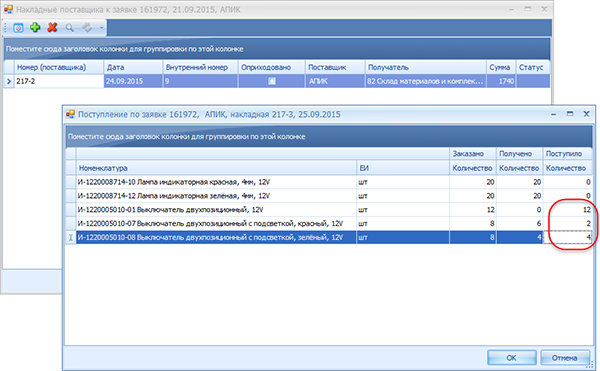
Task: Close the Накладные поставщика window
Action: pos(544,9)
